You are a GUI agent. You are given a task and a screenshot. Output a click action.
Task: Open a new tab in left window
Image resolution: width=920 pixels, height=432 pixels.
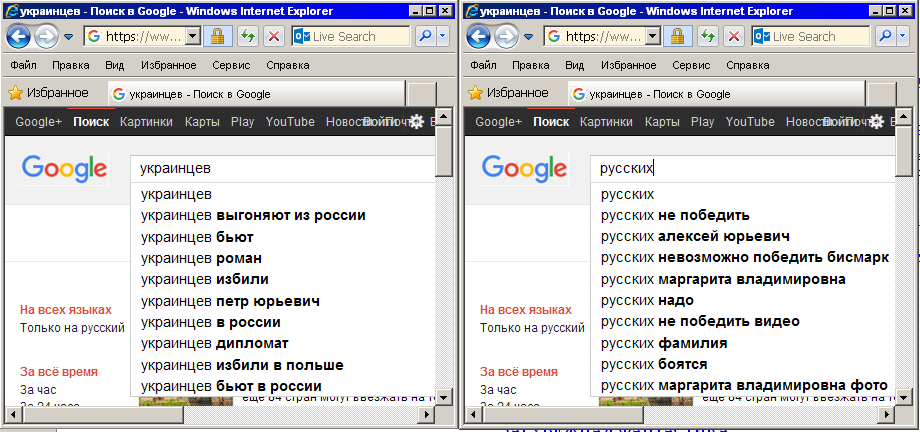tap(421, 94)
